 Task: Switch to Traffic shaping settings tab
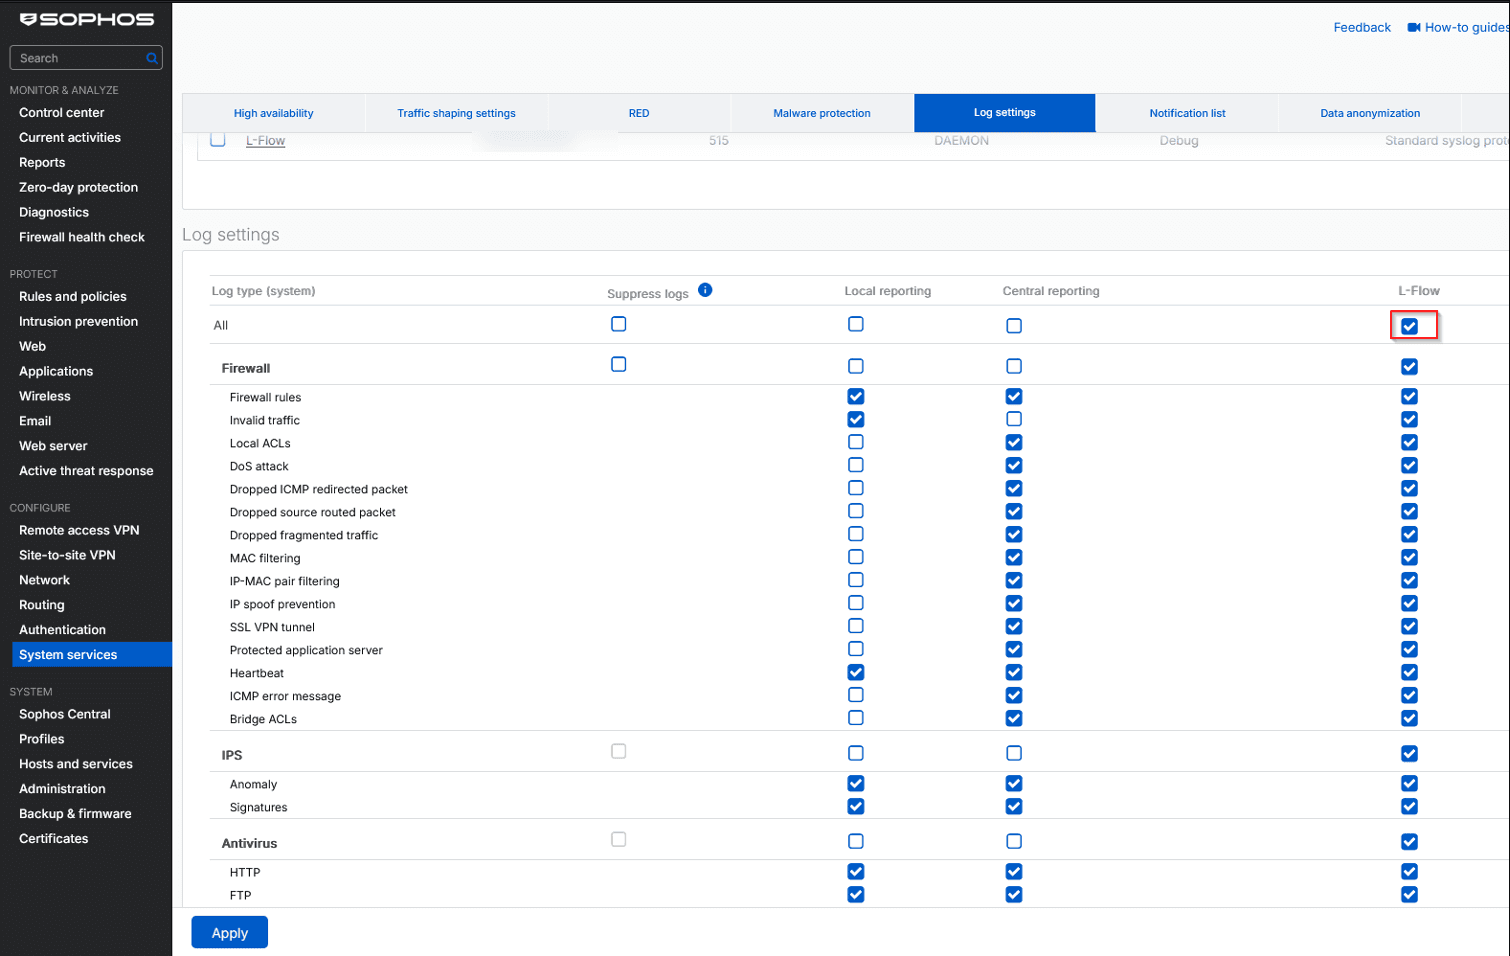tap(456, 113)
